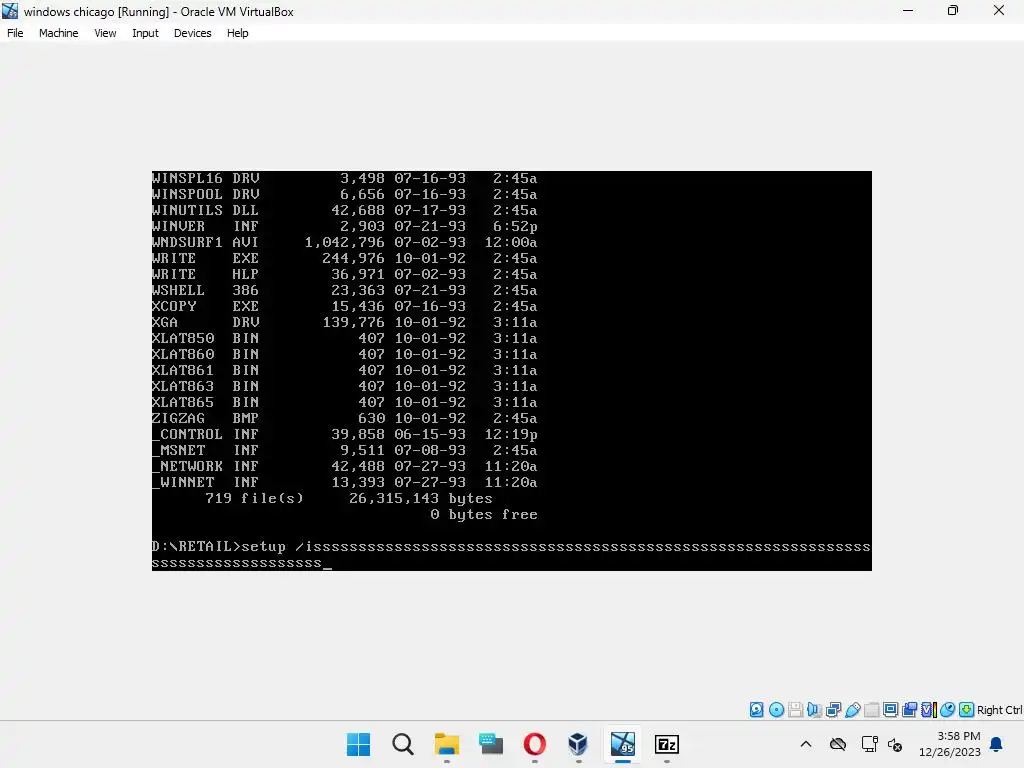Click the recording status icon
1024x768 pixels.
[909, 710]
